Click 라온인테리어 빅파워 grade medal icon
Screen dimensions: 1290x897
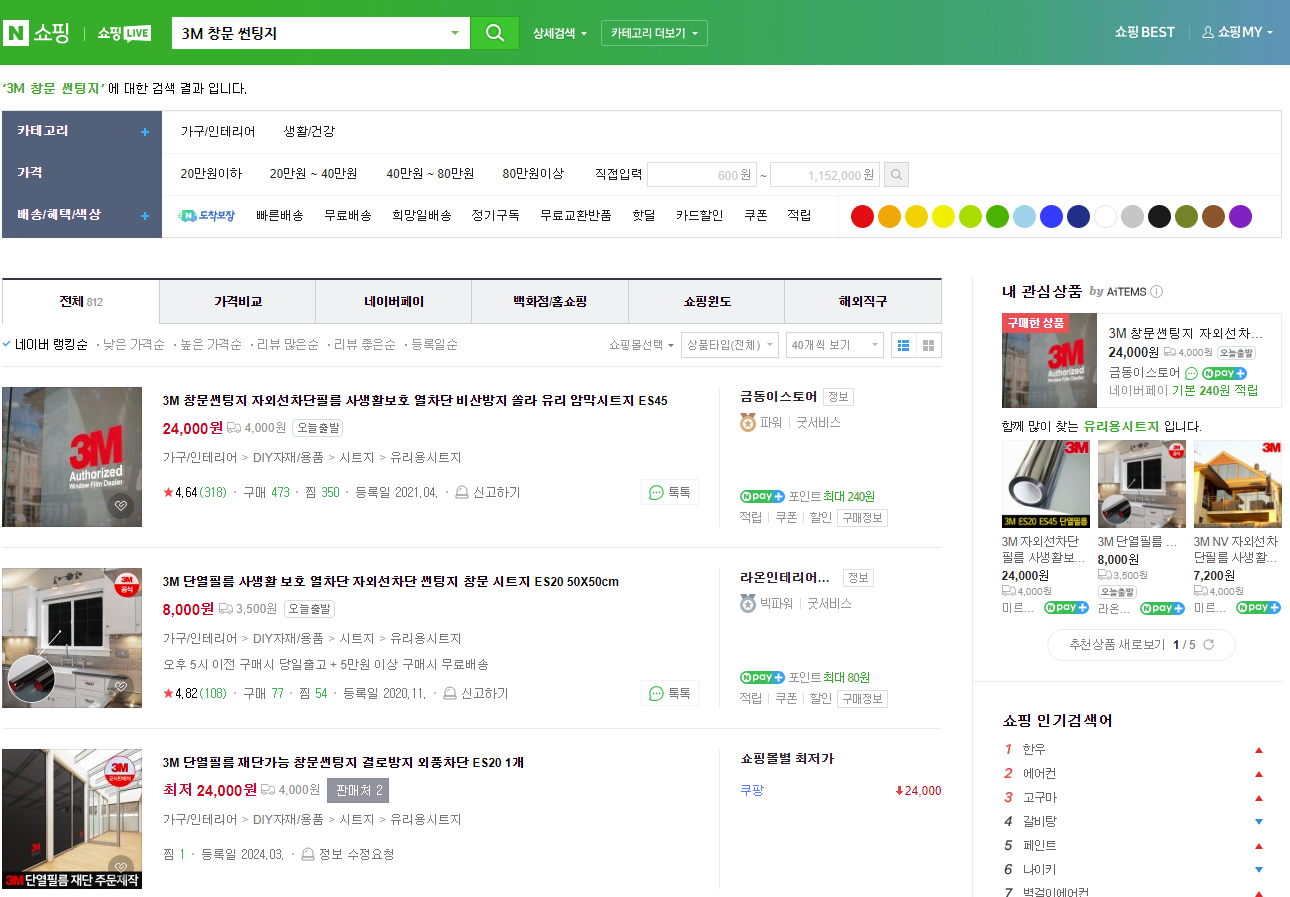coord(748,604)
